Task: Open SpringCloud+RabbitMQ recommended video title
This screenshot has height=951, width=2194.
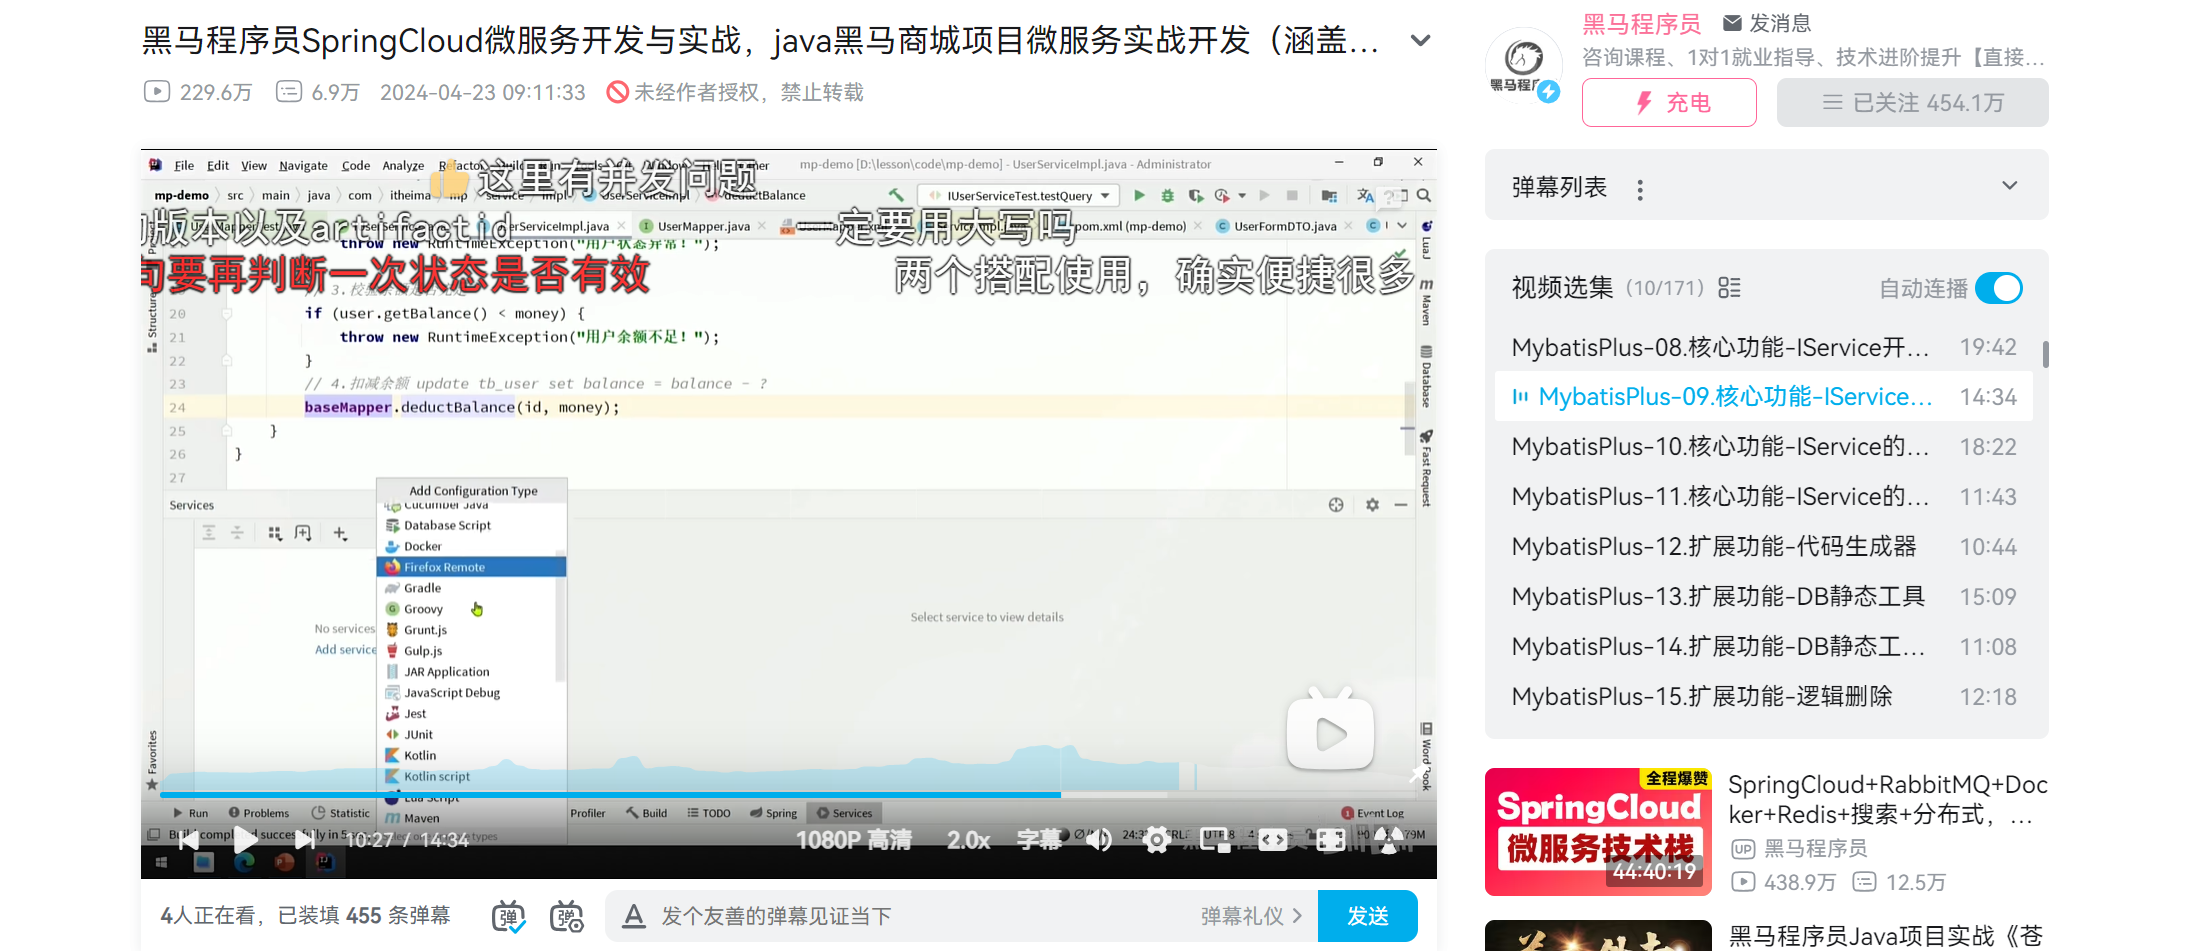Action: coord(1887,799)
